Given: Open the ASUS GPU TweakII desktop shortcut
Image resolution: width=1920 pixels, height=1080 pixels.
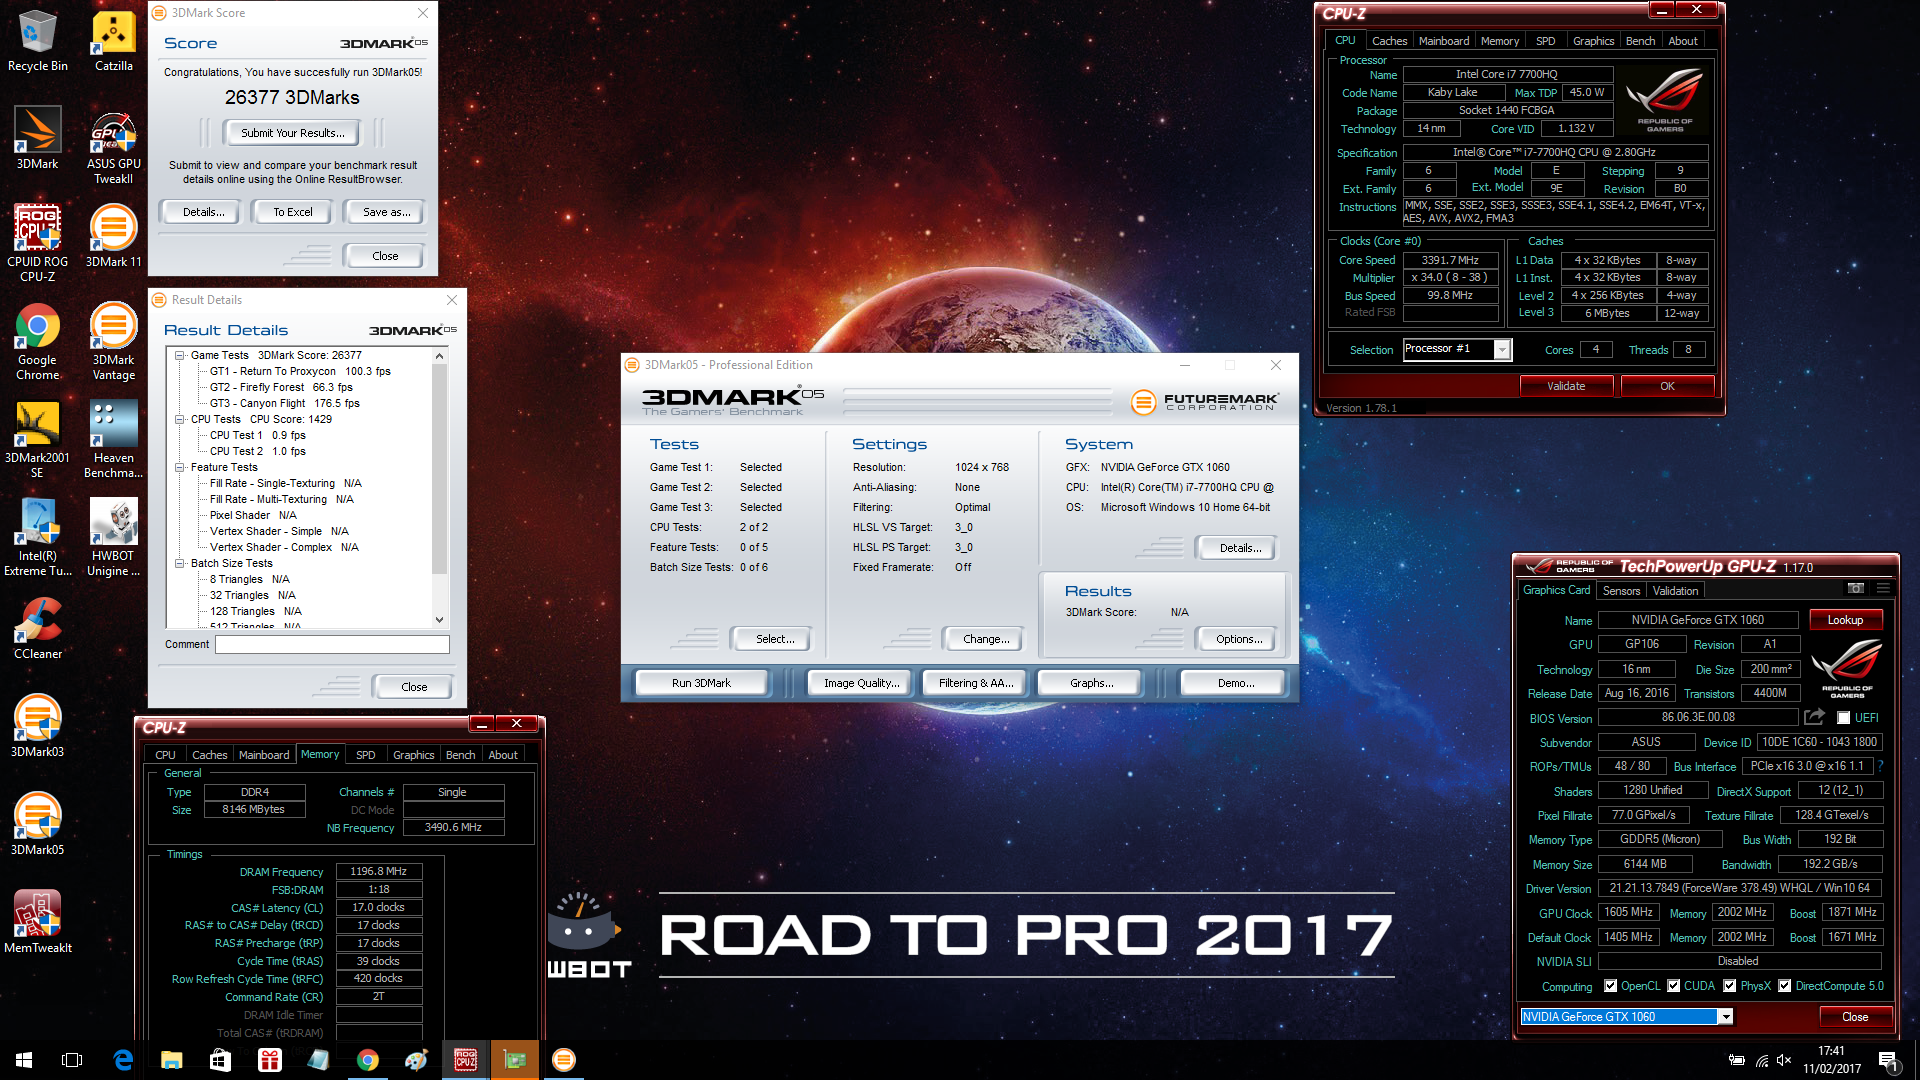Looking at the screenshot, I should pyautogui.click(x=114, y=148).
